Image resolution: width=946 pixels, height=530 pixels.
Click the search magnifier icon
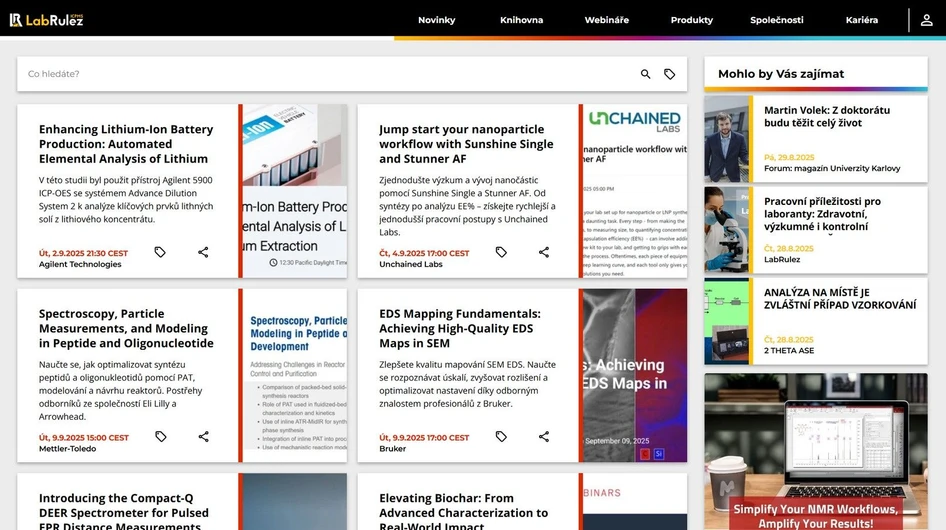click(645, 74)
